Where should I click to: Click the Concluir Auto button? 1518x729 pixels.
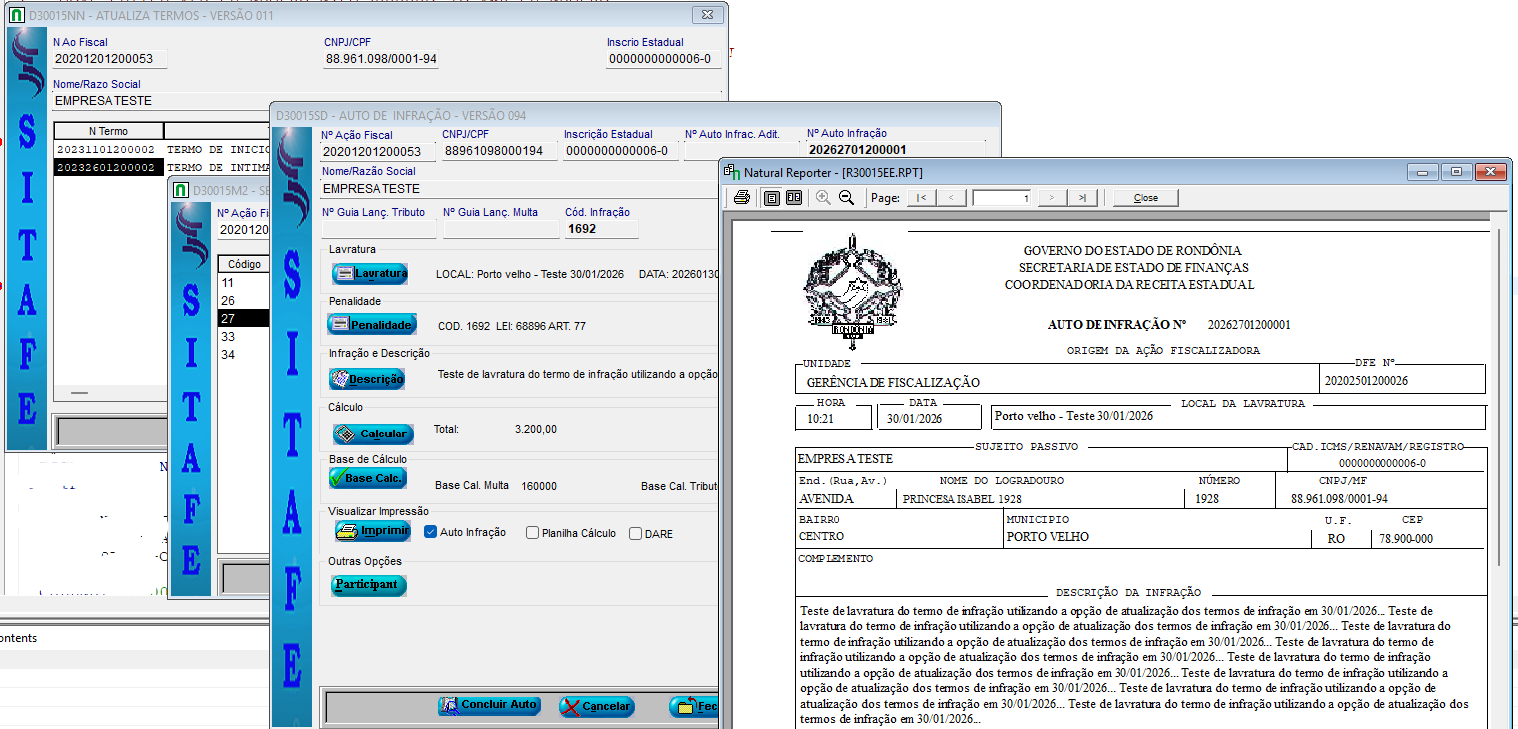tap(489, 706)
